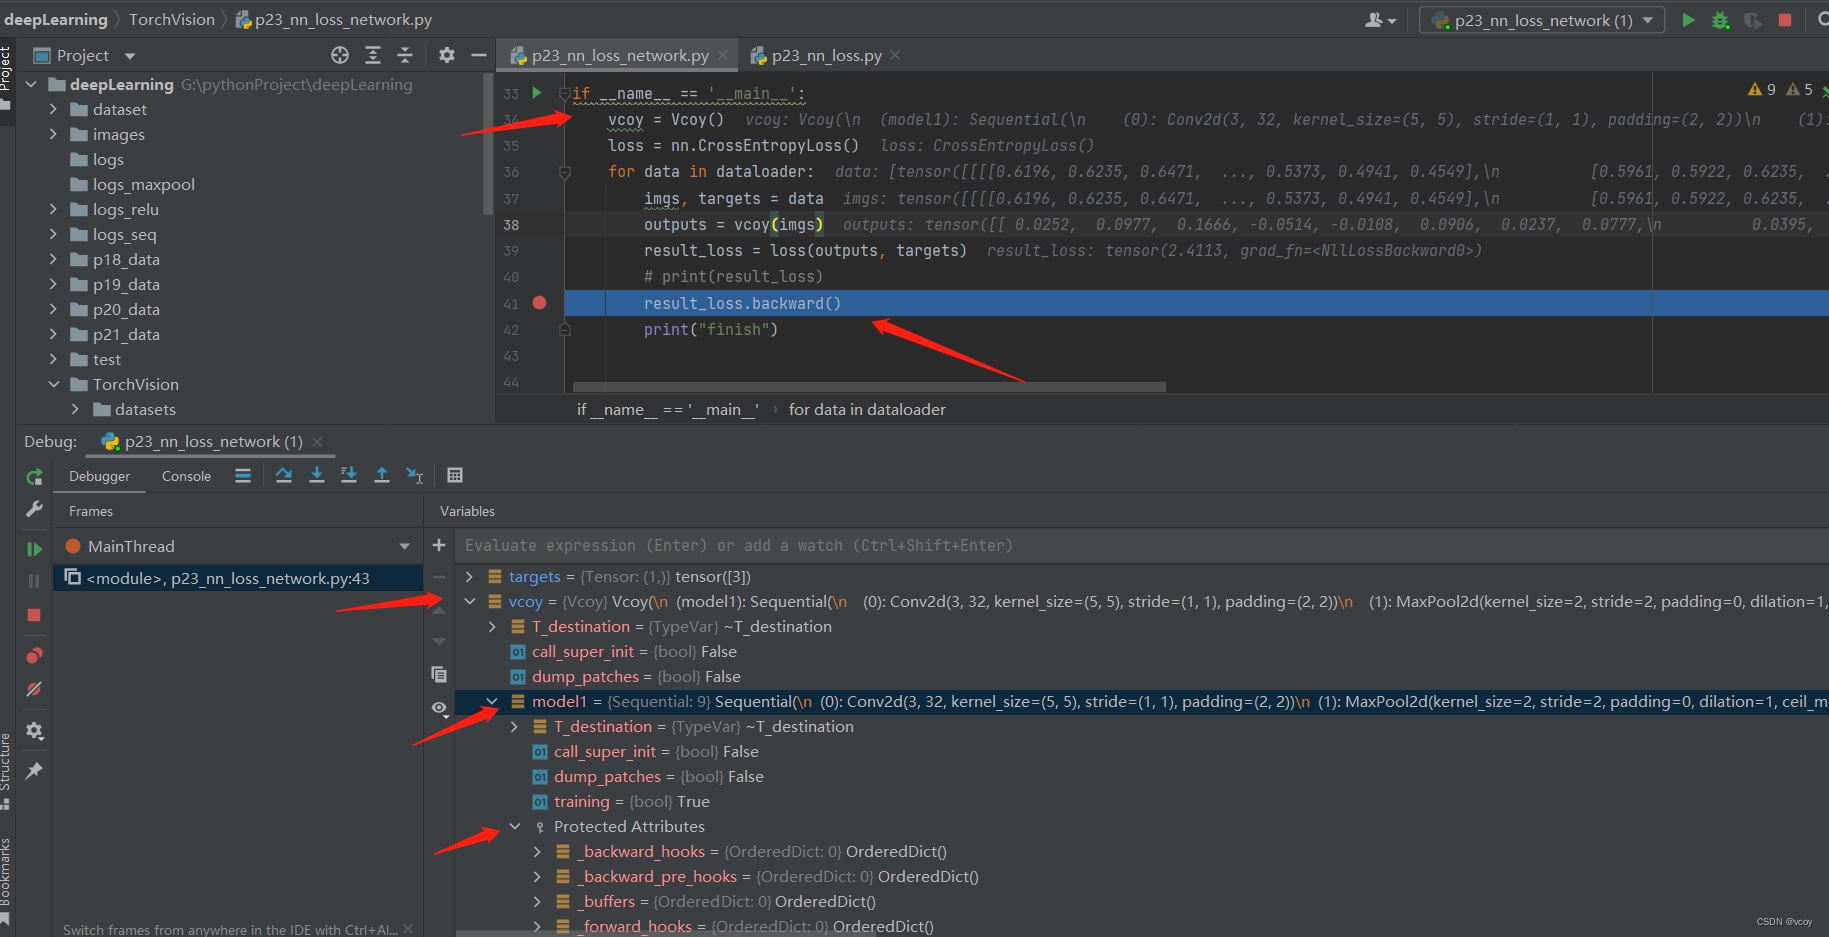Click the Run to Cursor icon
Image resolution: width=1829 pixels, height=937 pixels.
click(x=414, y=475)
